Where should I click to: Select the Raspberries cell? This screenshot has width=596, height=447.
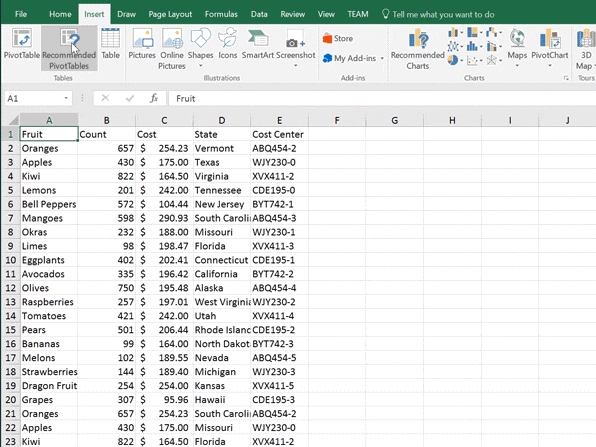(49, 302)
